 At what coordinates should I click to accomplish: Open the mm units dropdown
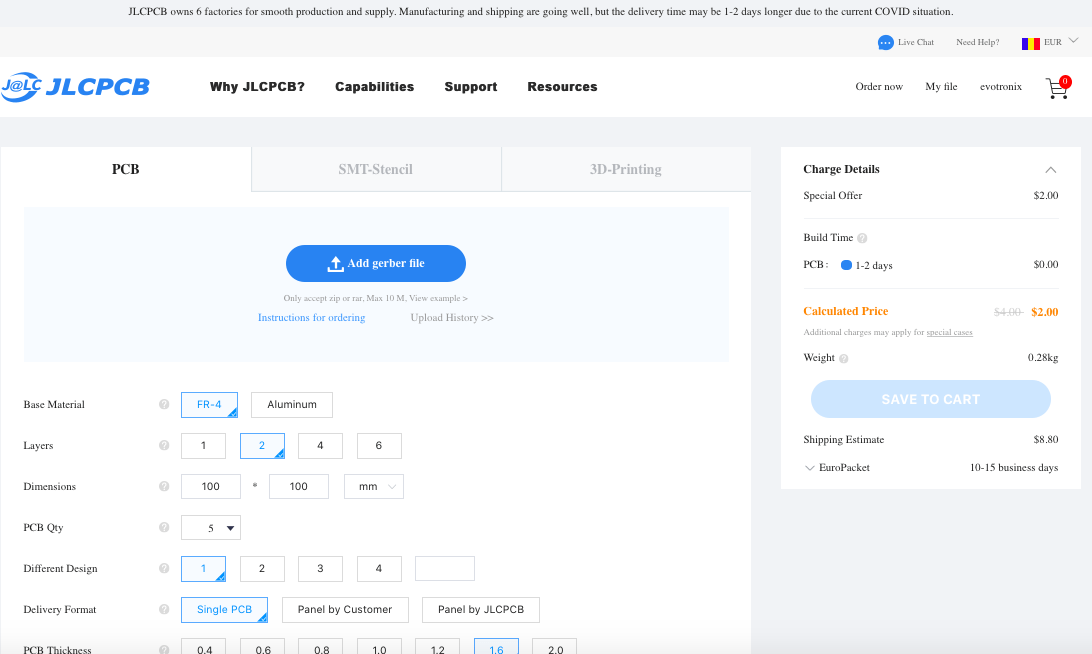(x=373, y=486)
